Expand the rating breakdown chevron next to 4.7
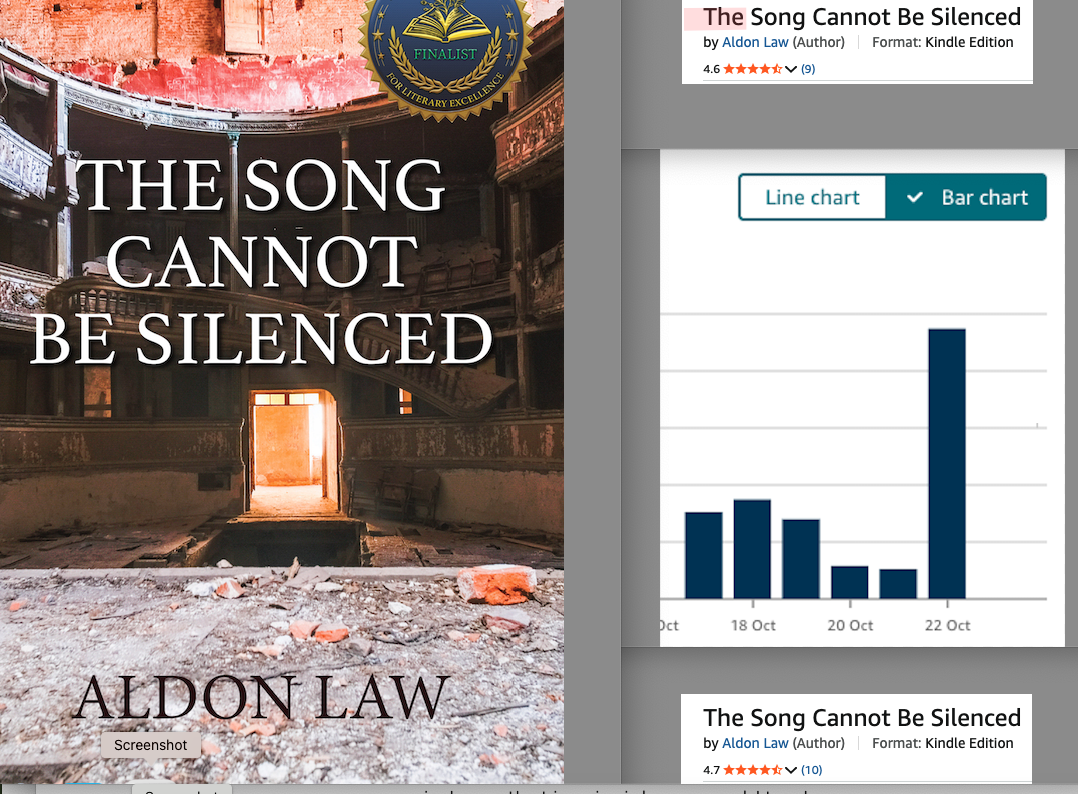This screenshot has width=1078, height=794. click(x=791, y=770)
